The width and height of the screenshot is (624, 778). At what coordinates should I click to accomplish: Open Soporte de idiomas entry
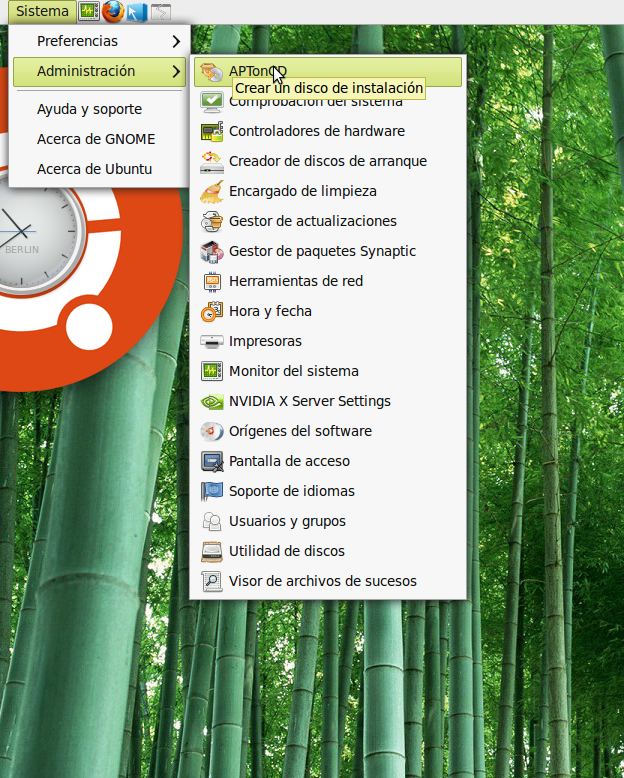click(292, 491)
